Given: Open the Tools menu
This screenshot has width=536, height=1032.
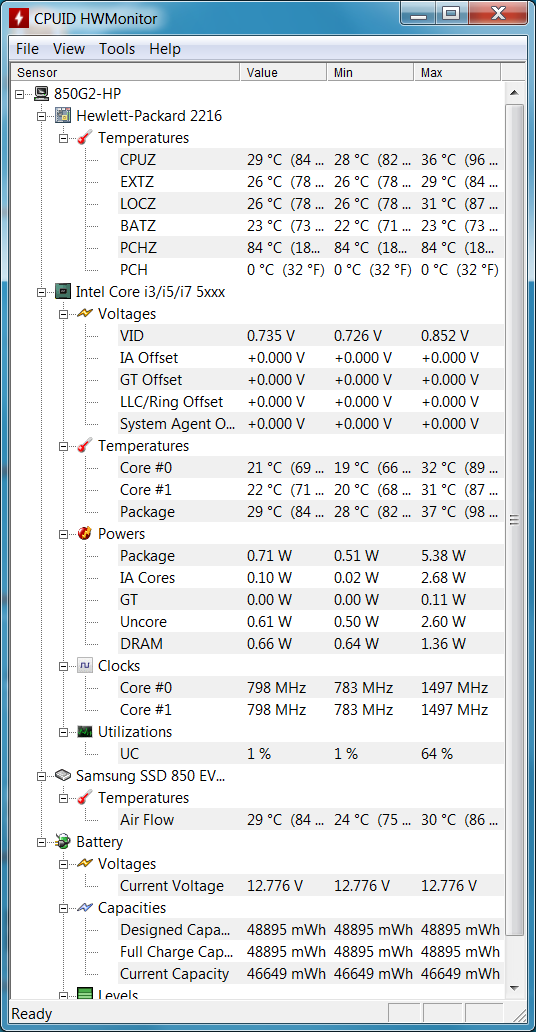Looking at the screenshot, I should coord(117,49).
